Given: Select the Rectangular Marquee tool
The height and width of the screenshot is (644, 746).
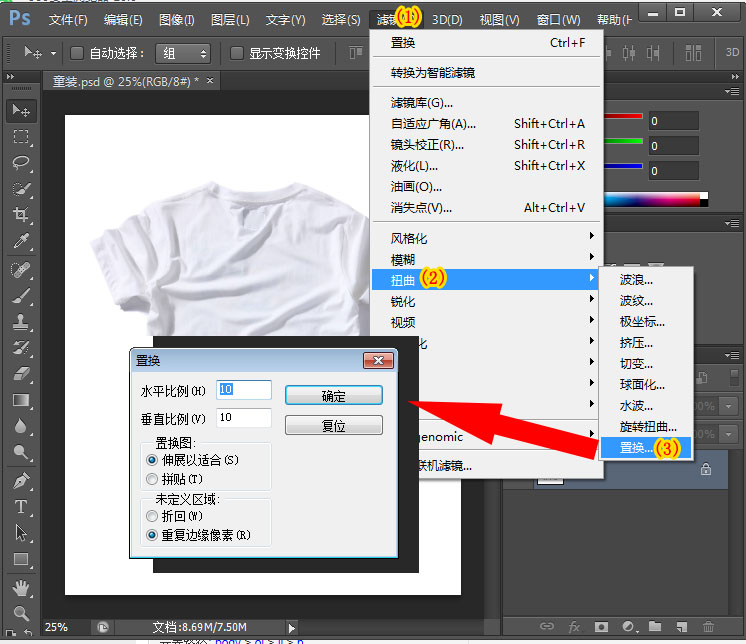Looking at the screenshot, I should click(21, 137).
